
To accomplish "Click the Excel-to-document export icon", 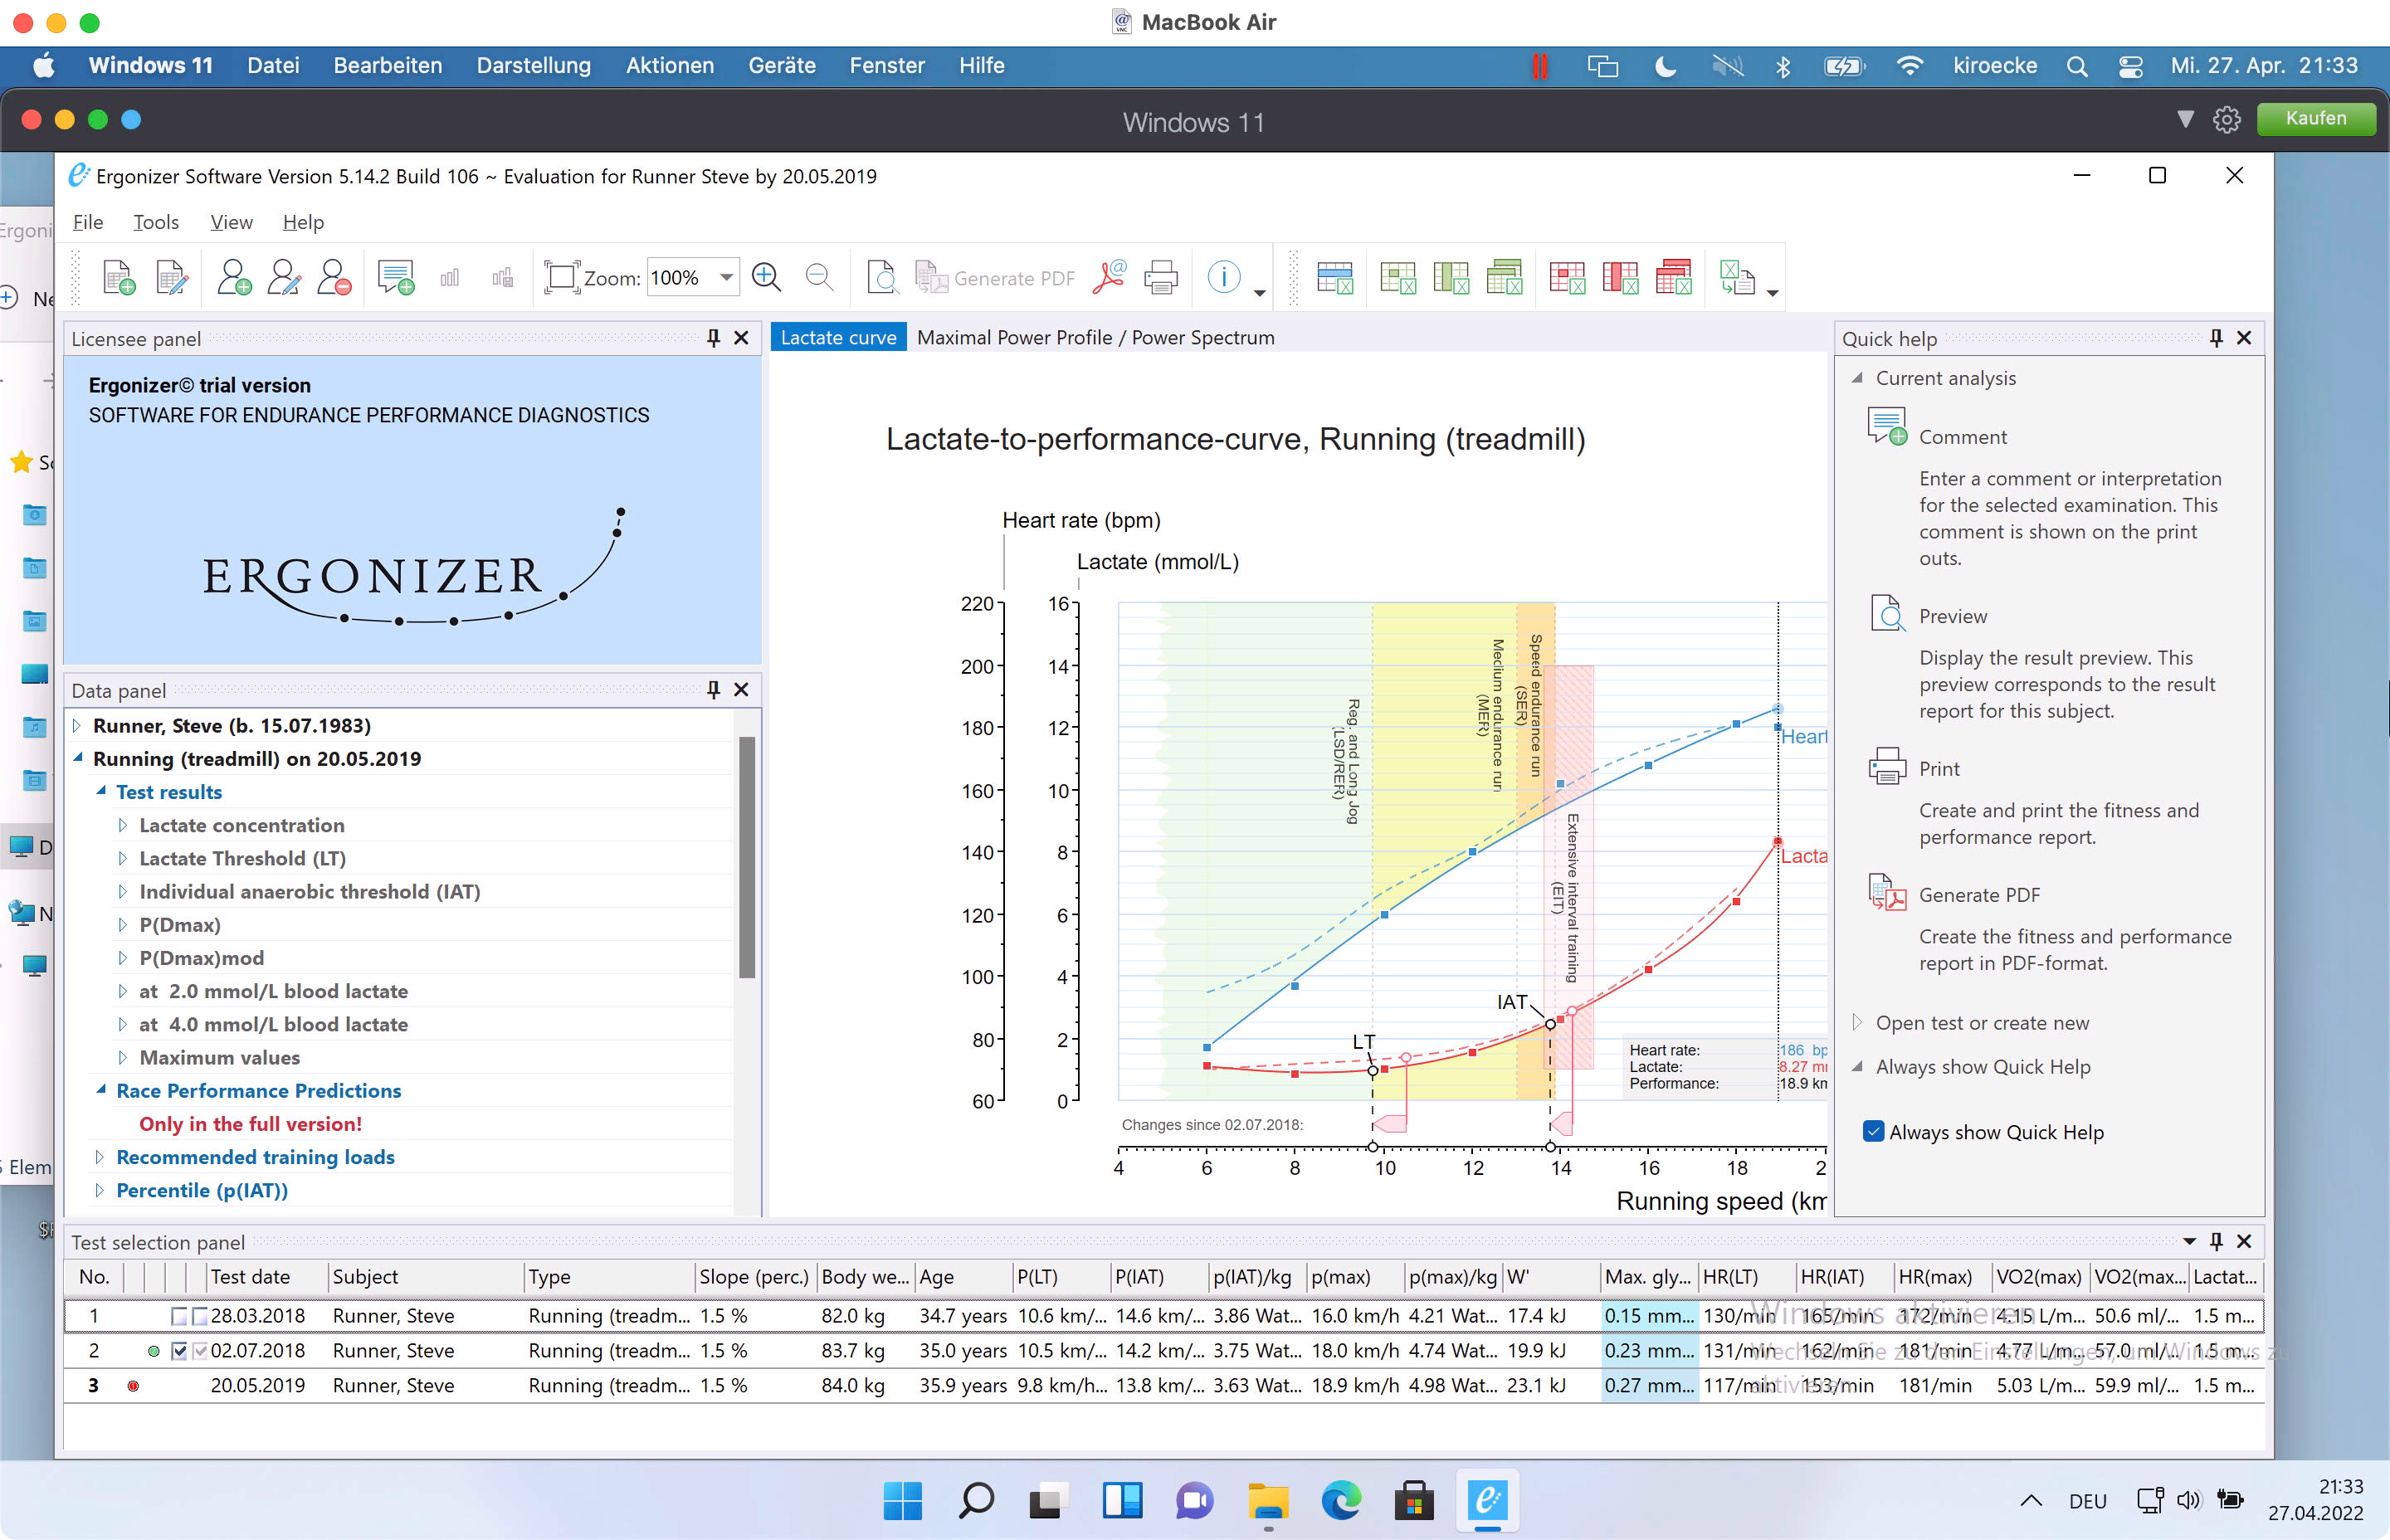I will pyautogui.click(x=1737, y=278).
